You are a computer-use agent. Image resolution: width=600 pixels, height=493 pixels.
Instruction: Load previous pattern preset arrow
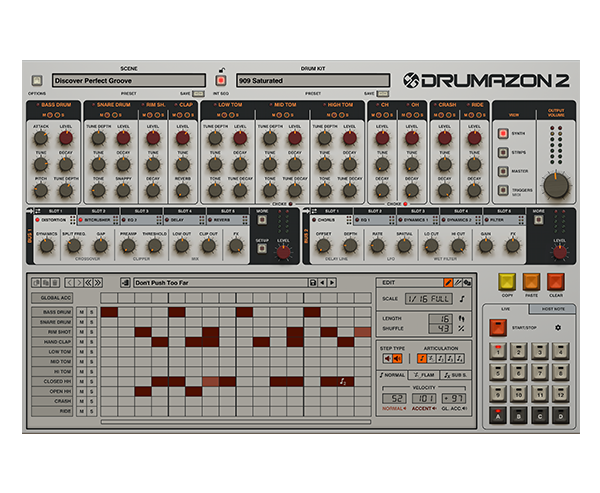click(x=322, y=283)
